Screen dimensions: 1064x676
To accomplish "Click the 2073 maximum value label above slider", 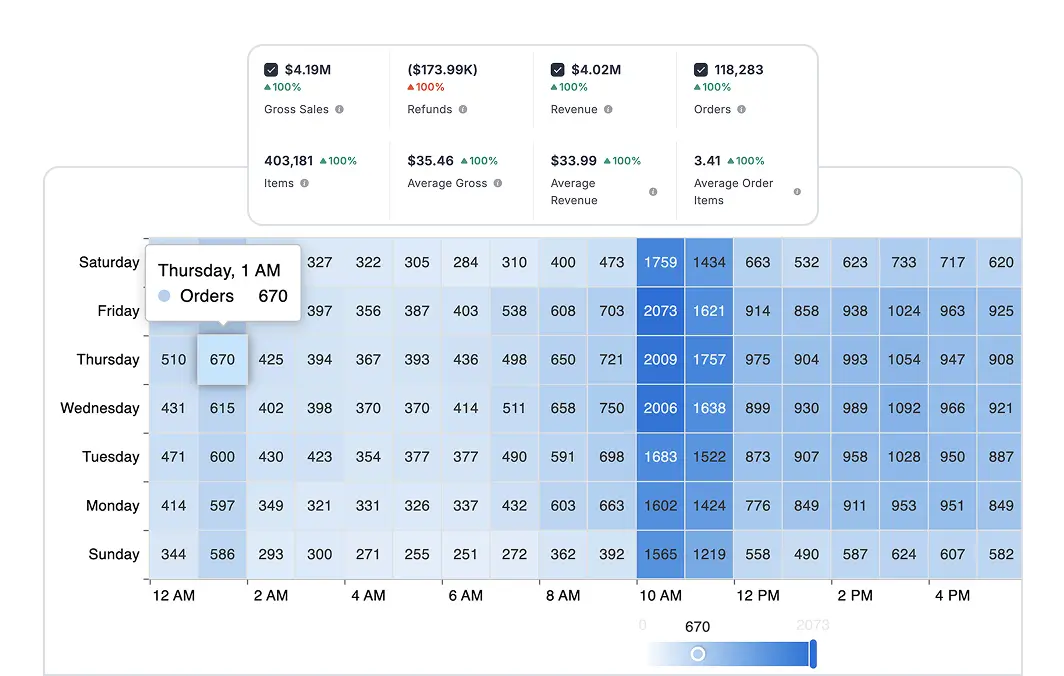I will pos(813,626).
